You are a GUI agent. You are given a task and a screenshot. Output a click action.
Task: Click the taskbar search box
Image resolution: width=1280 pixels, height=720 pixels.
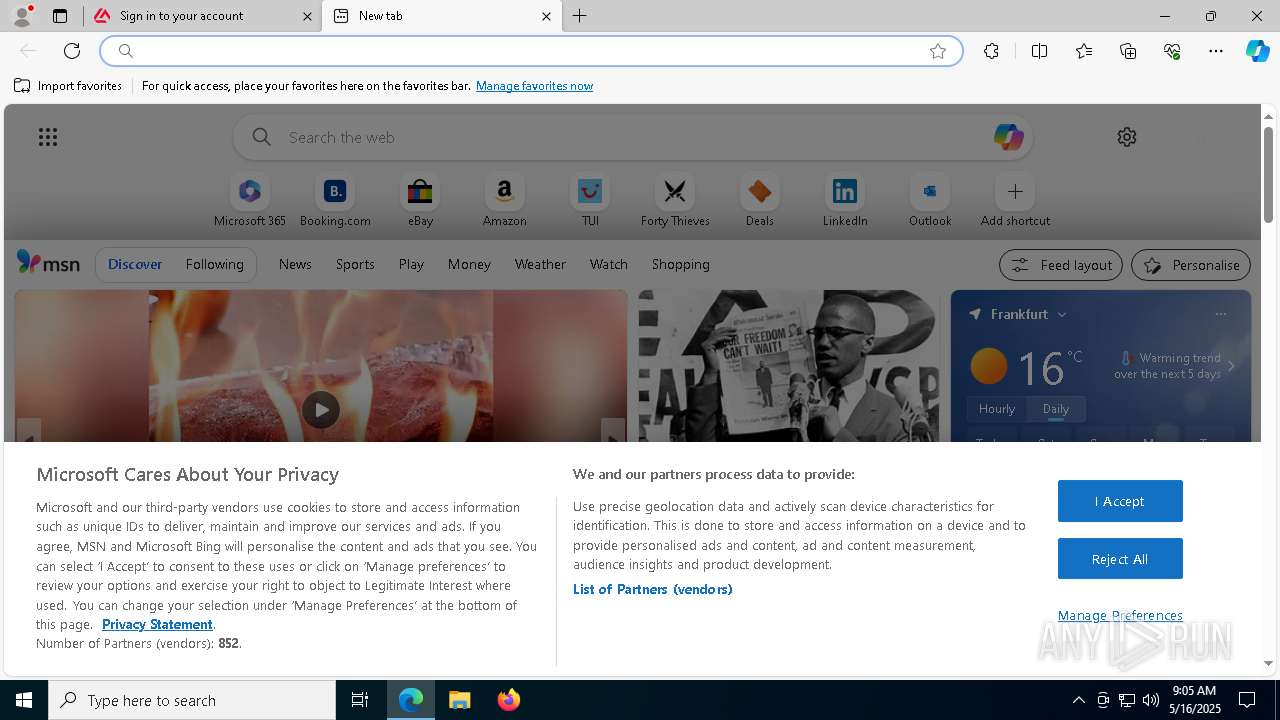(x=192, y=700)
